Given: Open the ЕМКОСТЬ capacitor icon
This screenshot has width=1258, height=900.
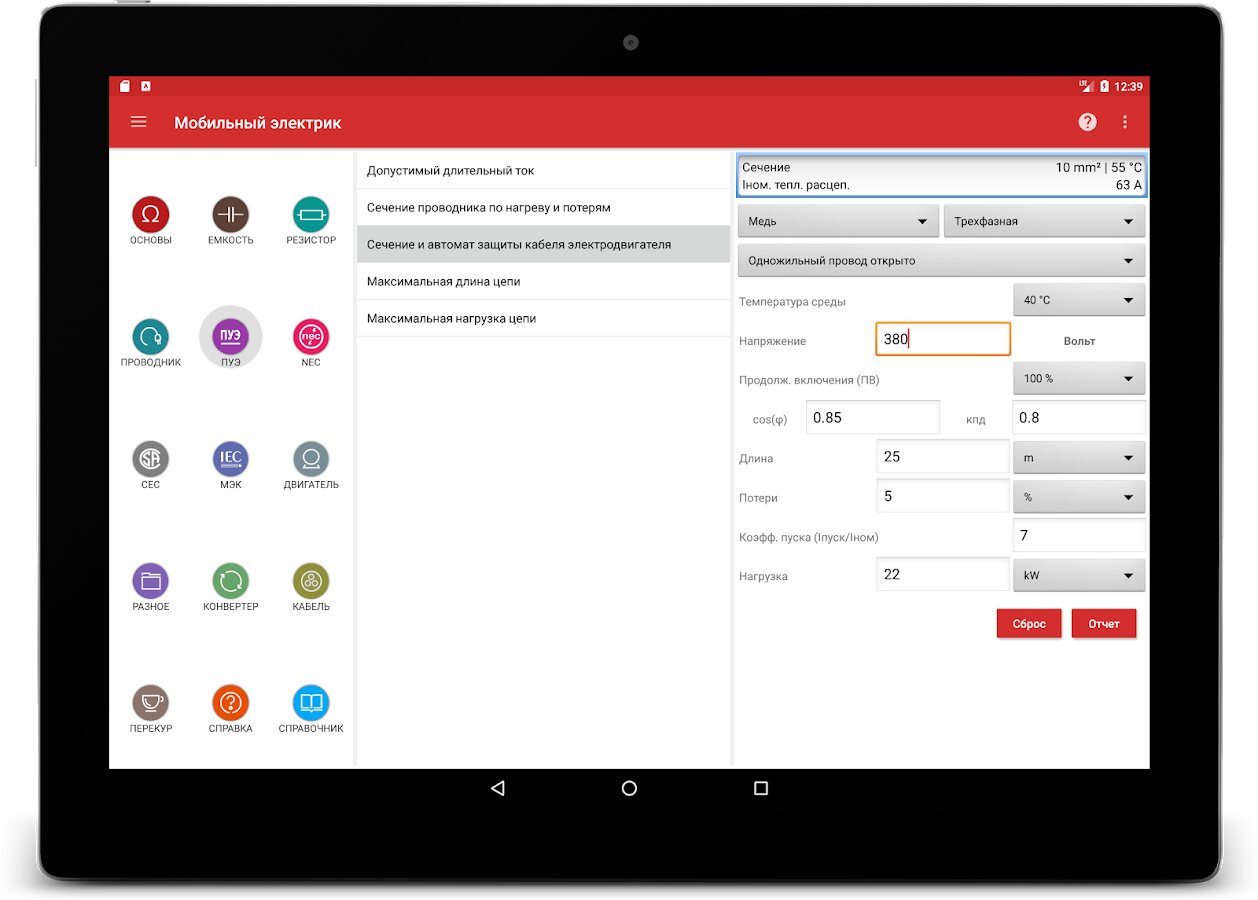Looking at the screenshot, I should click(x=231, y=215).
